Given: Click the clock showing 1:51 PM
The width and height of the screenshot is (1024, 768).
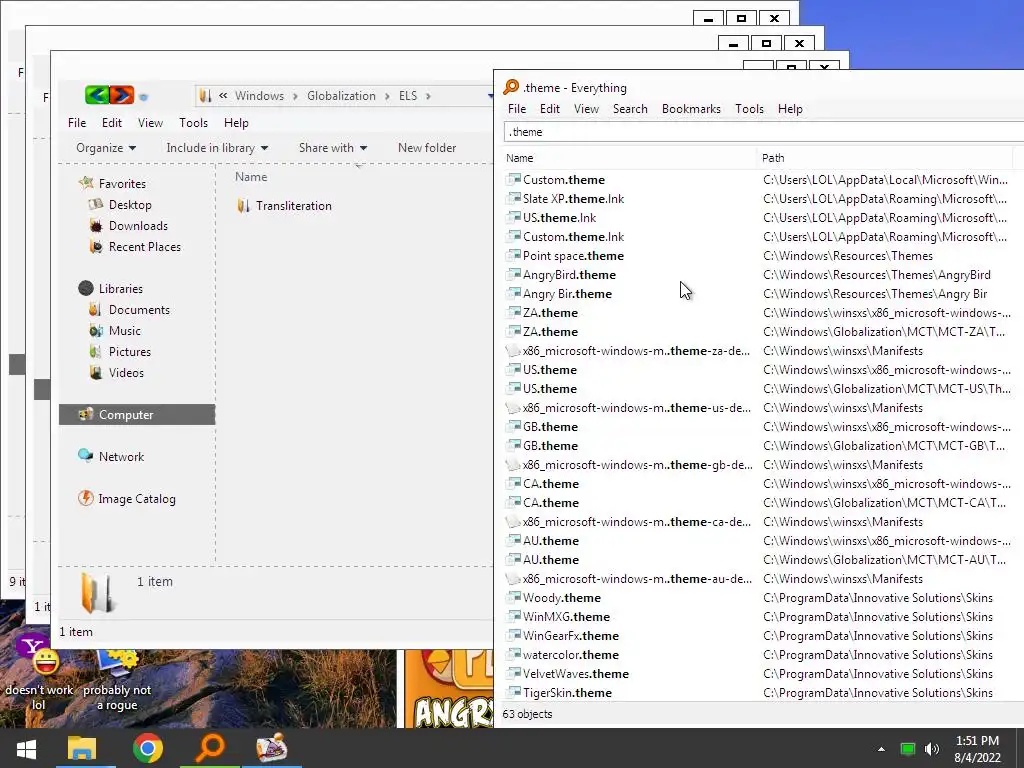Looking at the screenshot, I should click(977, 741).
